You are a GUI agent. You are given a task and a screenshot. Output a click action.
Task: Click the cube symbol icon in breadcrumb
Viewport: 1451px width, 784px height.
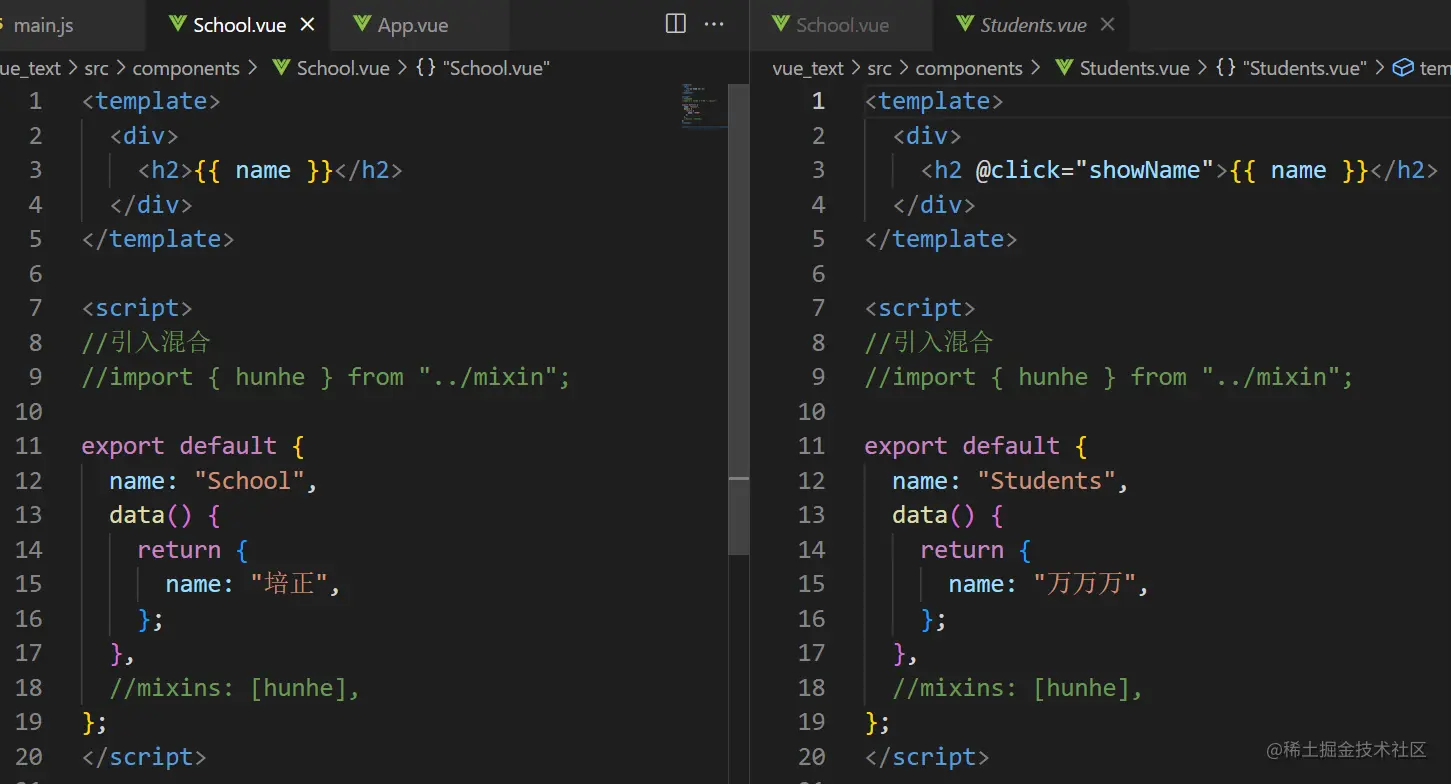(1403, 68)
